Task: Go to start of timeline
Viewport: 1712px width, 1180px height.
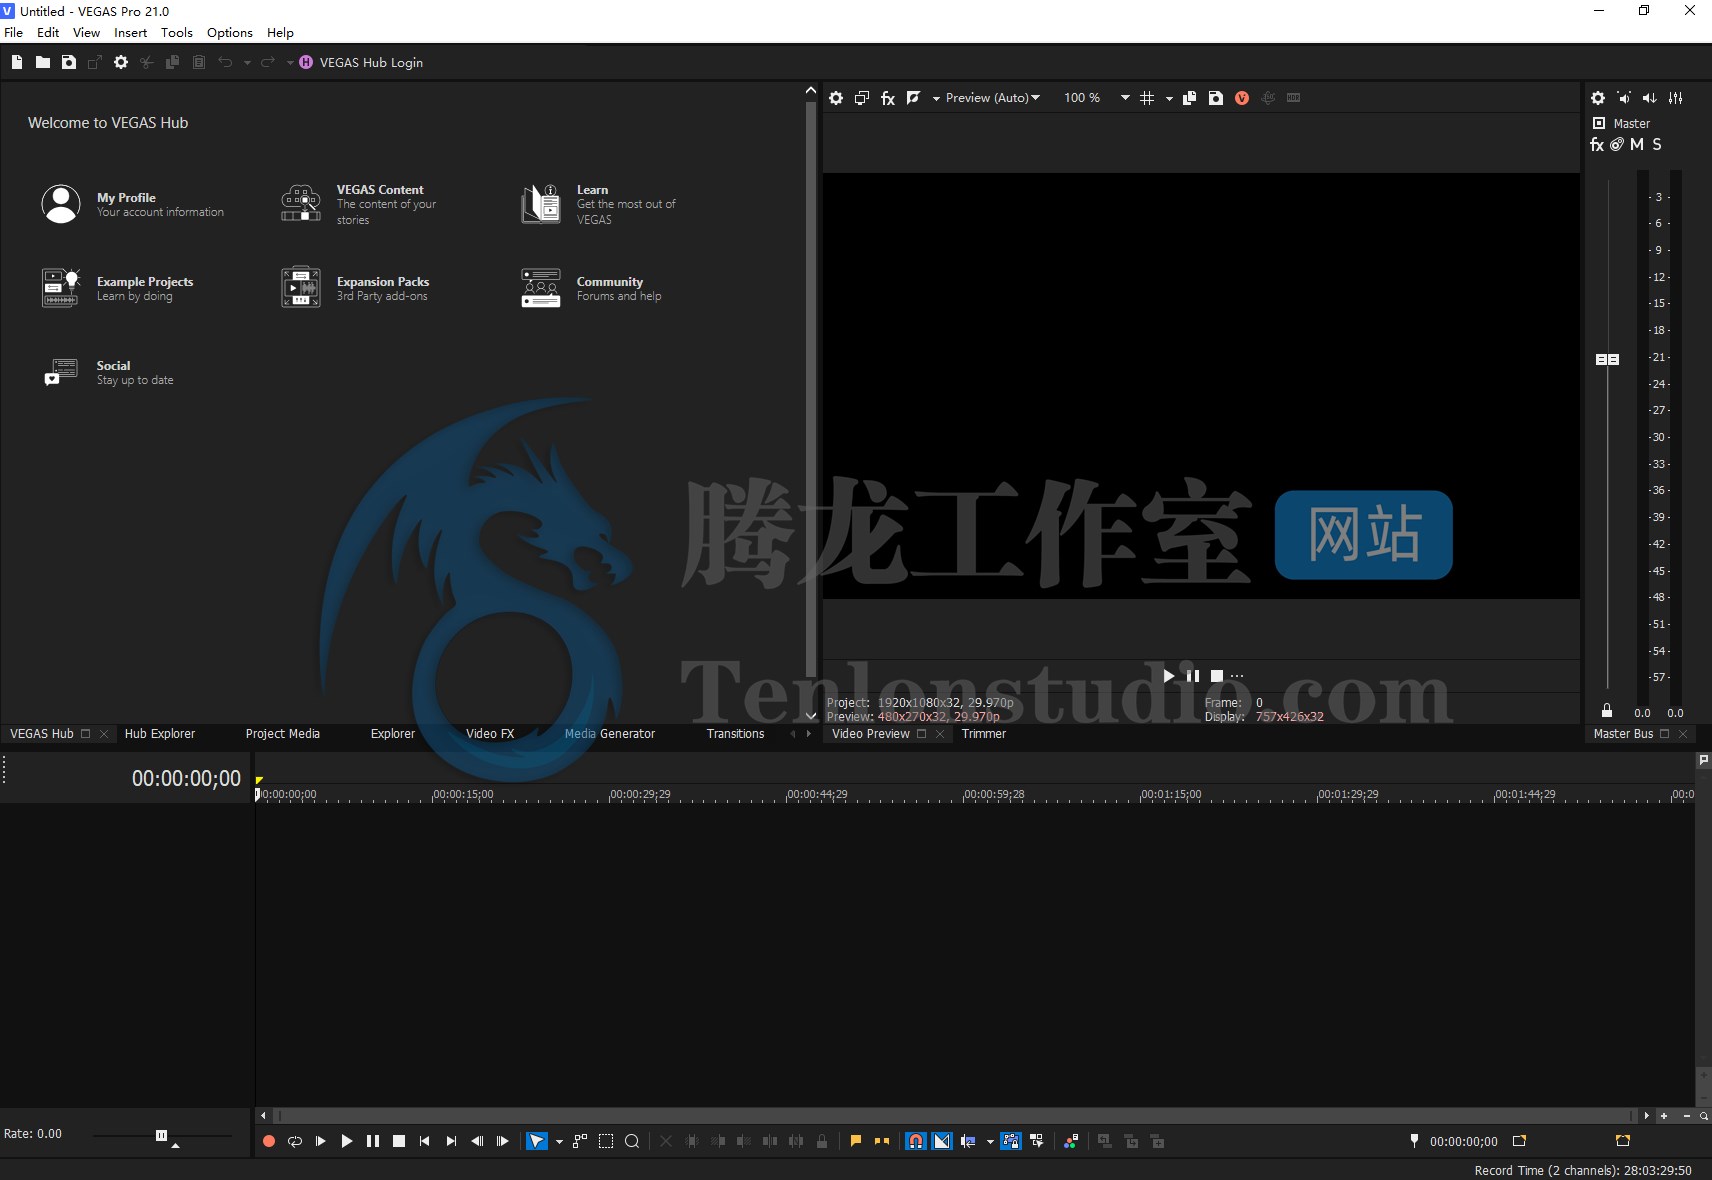Action: click(x=425, y=1141)
